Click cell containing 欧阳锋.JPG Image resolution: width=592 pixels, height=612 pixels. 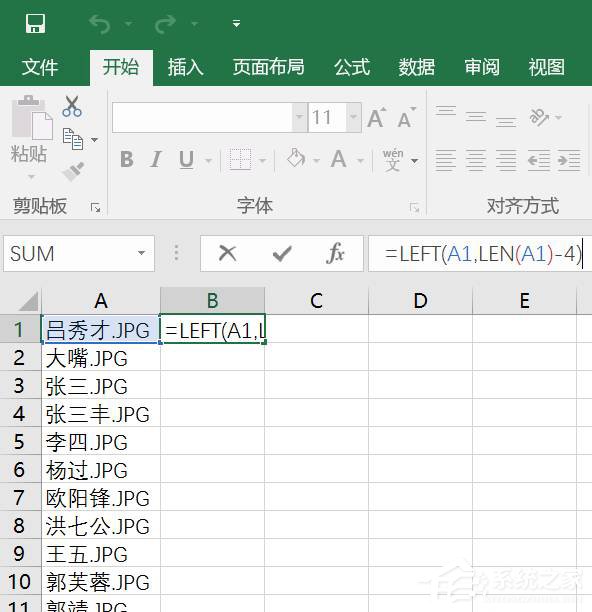pos(101,498)
